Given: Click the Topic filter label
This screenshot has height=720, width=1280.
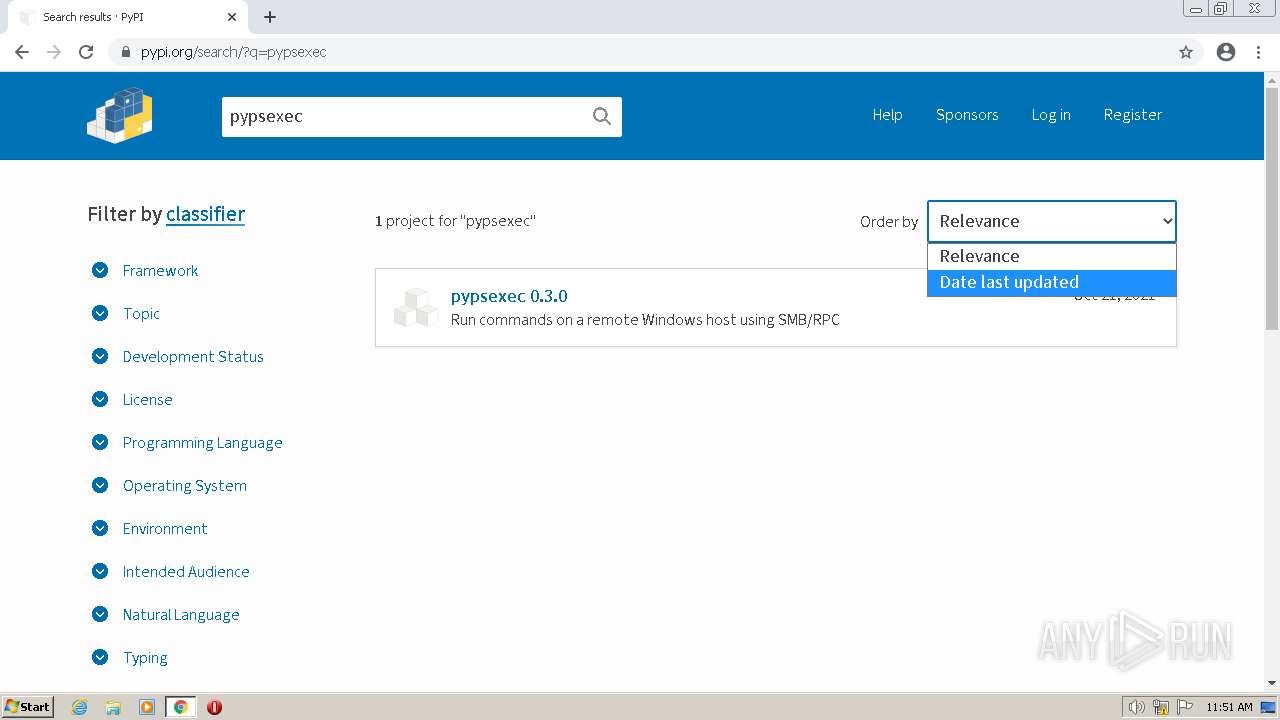Looking at the screenshot, I should (141, 313).
